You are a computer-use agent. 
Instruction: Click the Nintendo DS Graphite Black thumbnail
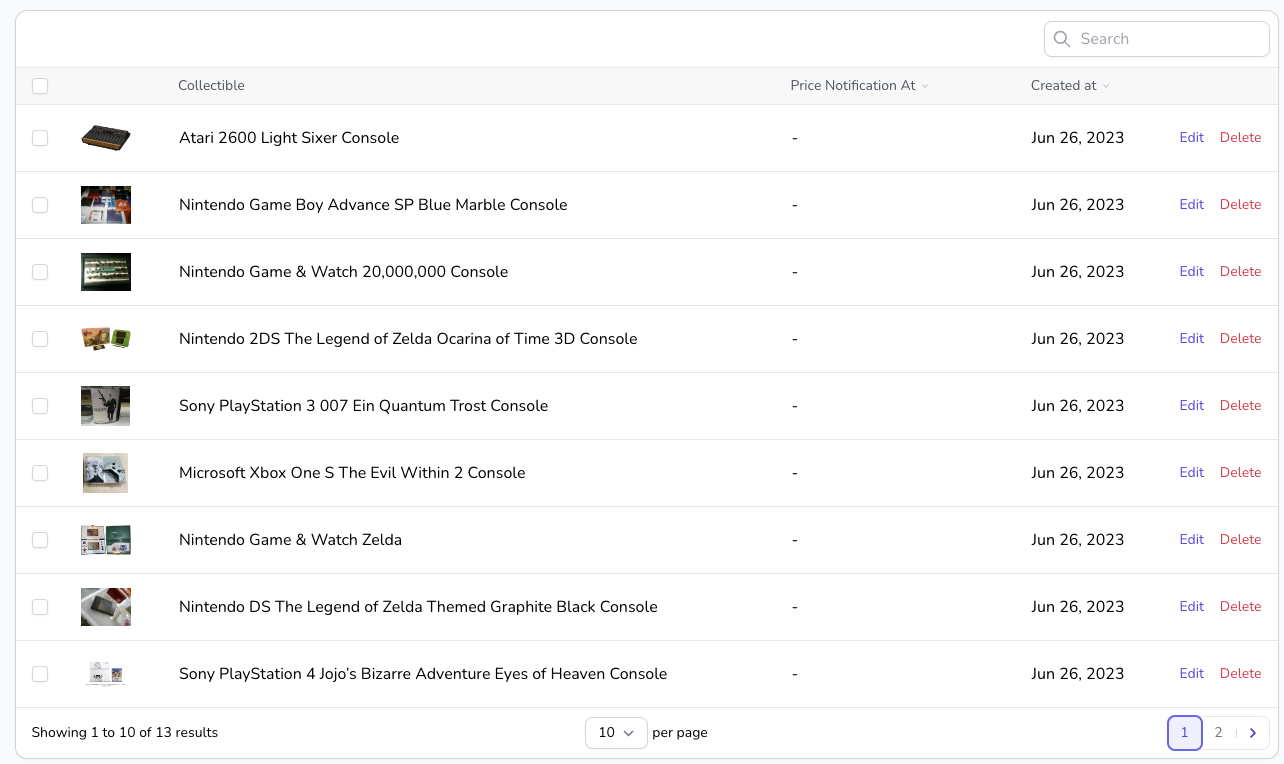coord(106,607)
